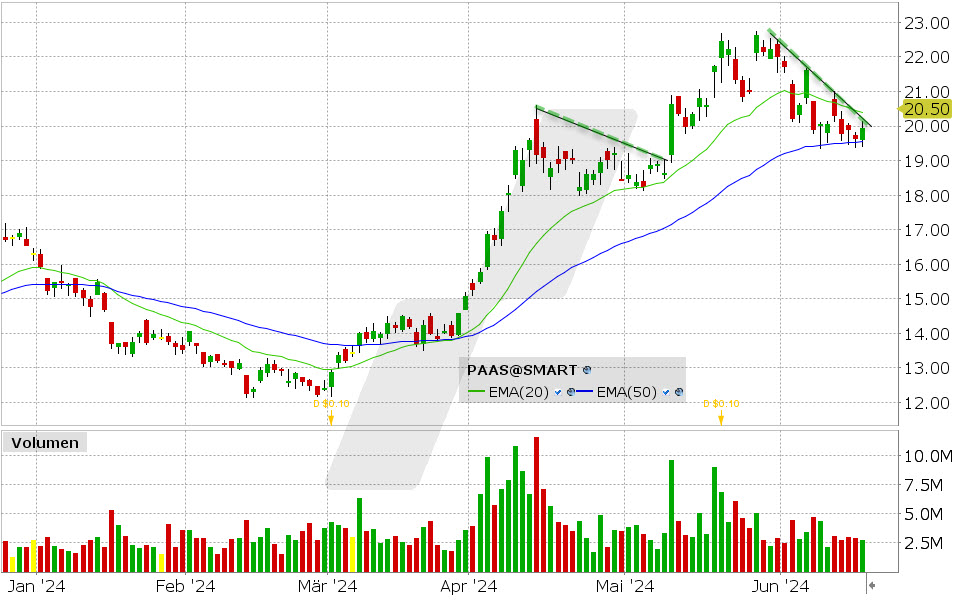Click the settings icon next to PAAS@SMART
Screen dimensions: 960x600
coord(587,370)
